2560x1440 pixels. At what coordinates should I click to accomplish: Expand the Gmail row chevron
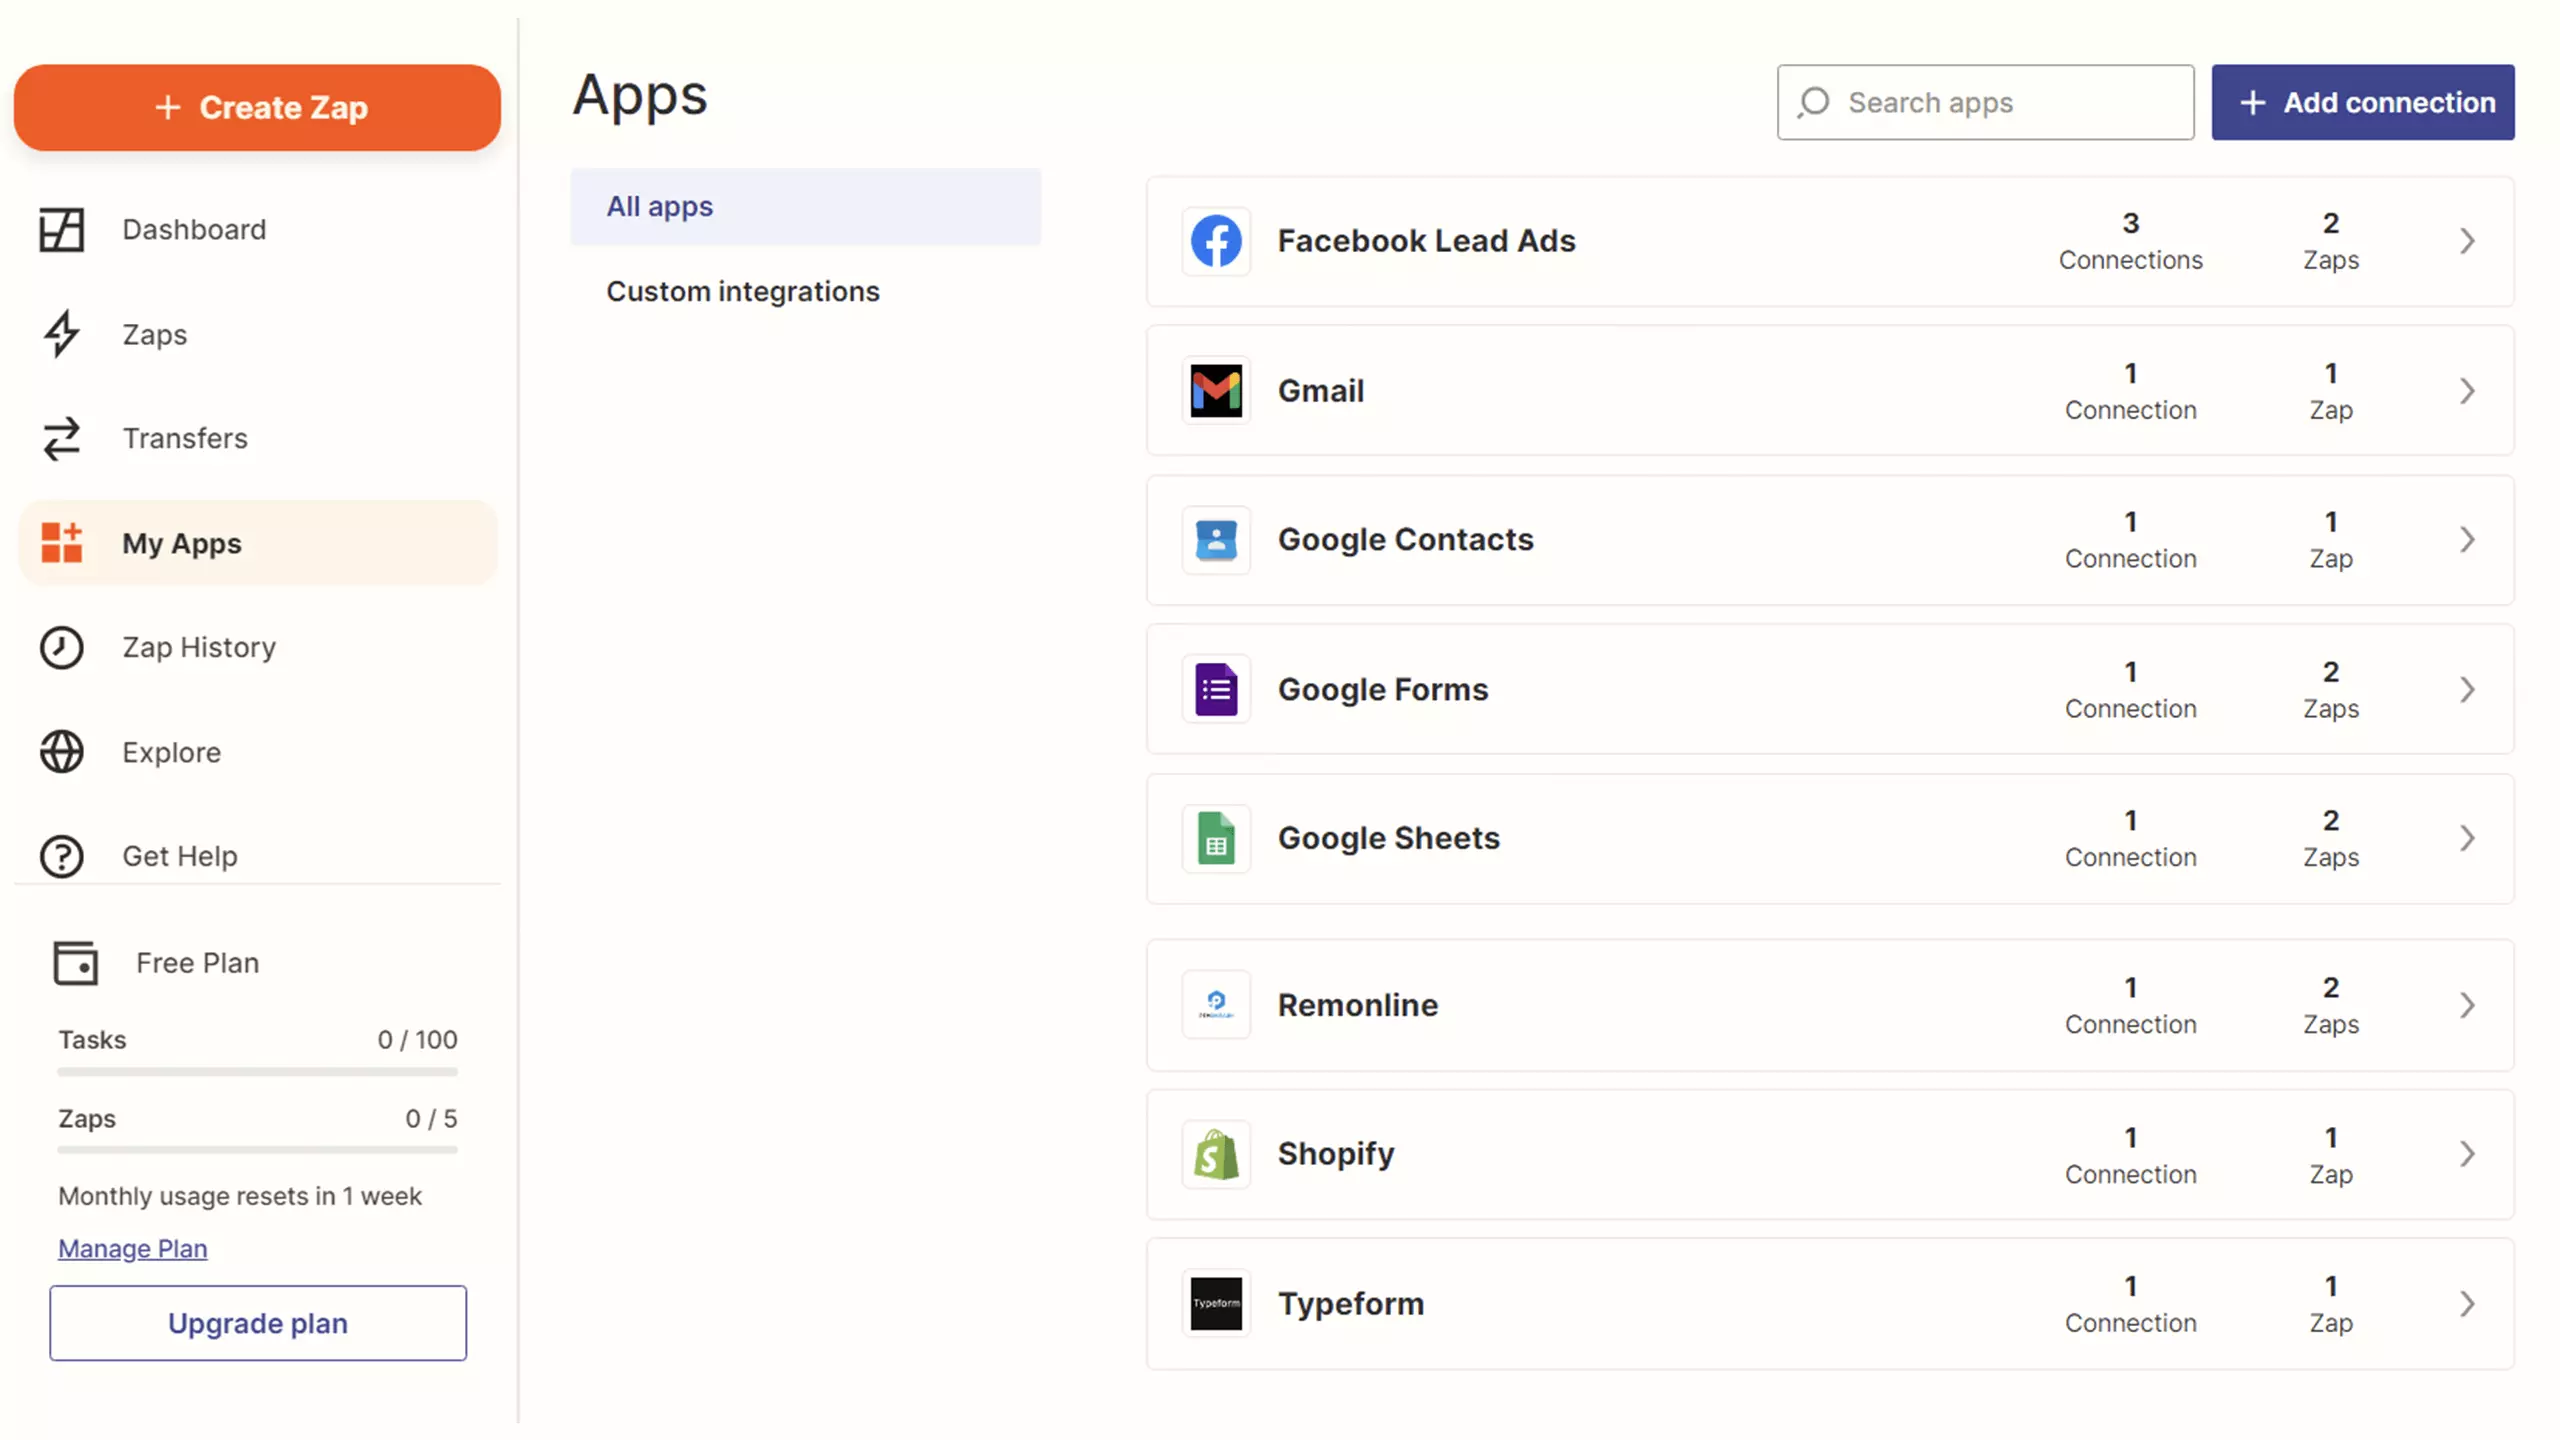click(2467, 391)
